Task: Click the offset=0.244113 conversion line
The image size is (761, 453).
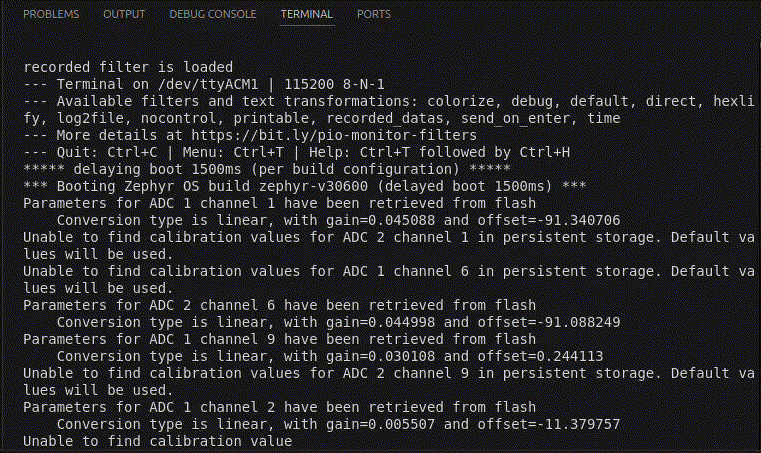Action: coord(330,356)
